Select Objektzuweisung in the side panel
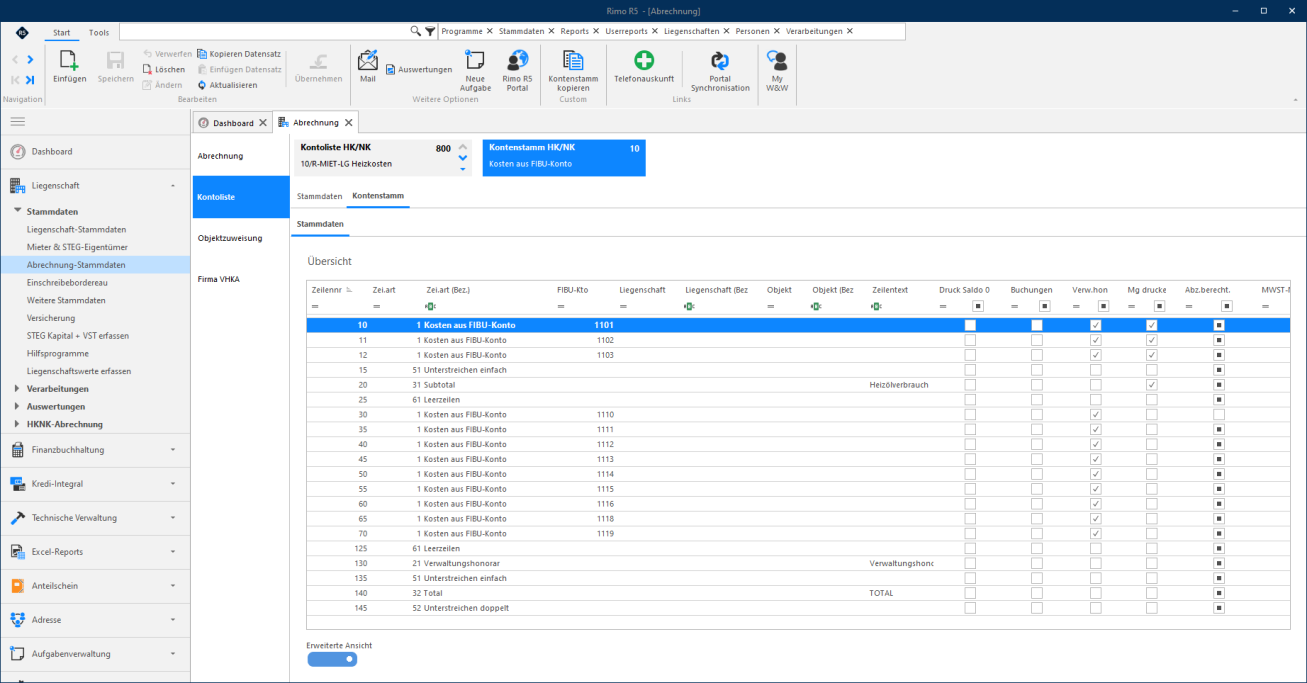 pyautogui.click(x=230, y=238)
